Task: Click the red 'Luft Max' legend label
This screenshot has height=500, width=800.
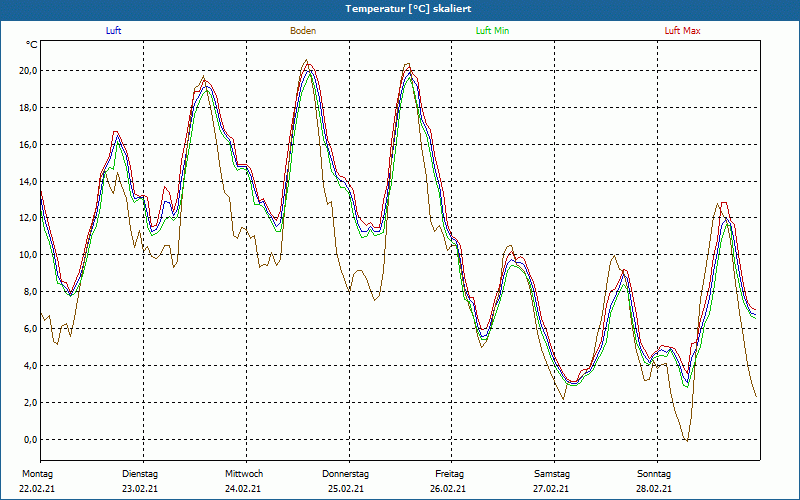Action: [x=682, y=31]
